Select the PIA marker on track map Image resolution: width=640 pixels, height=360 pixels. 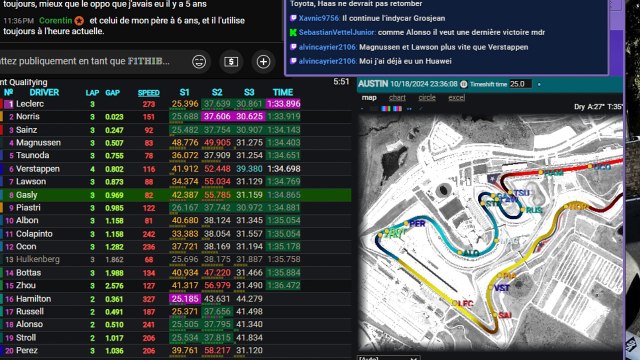click(507, 276)
